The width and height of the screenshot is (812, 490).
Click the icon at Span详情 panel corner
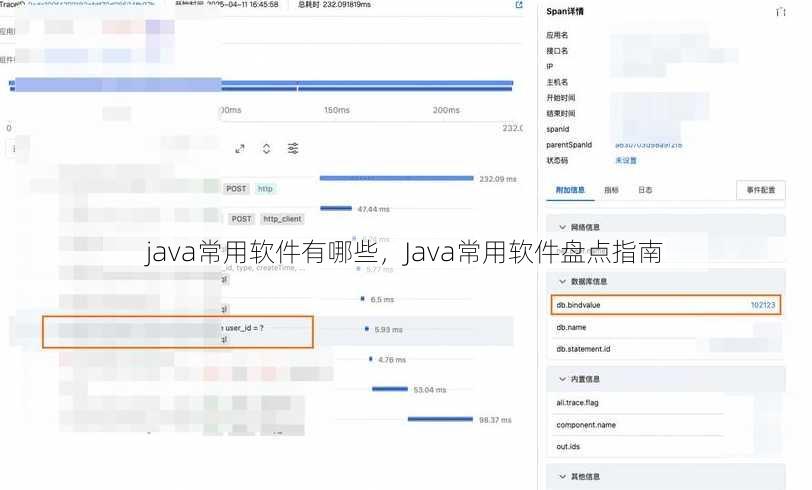[x=781, y=12]
